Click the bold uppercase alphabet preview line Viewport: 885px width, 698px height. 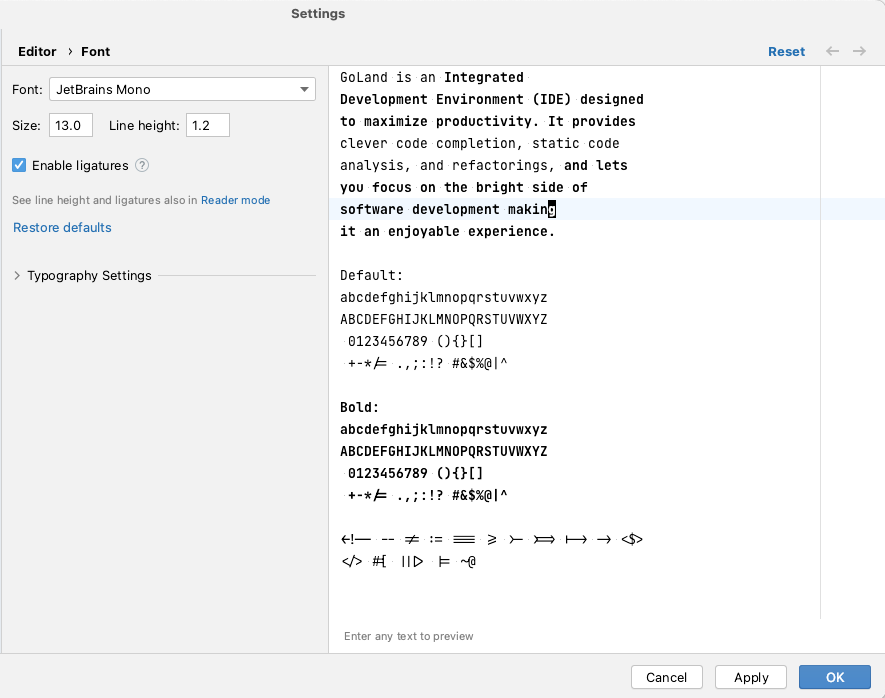point(444,451)
